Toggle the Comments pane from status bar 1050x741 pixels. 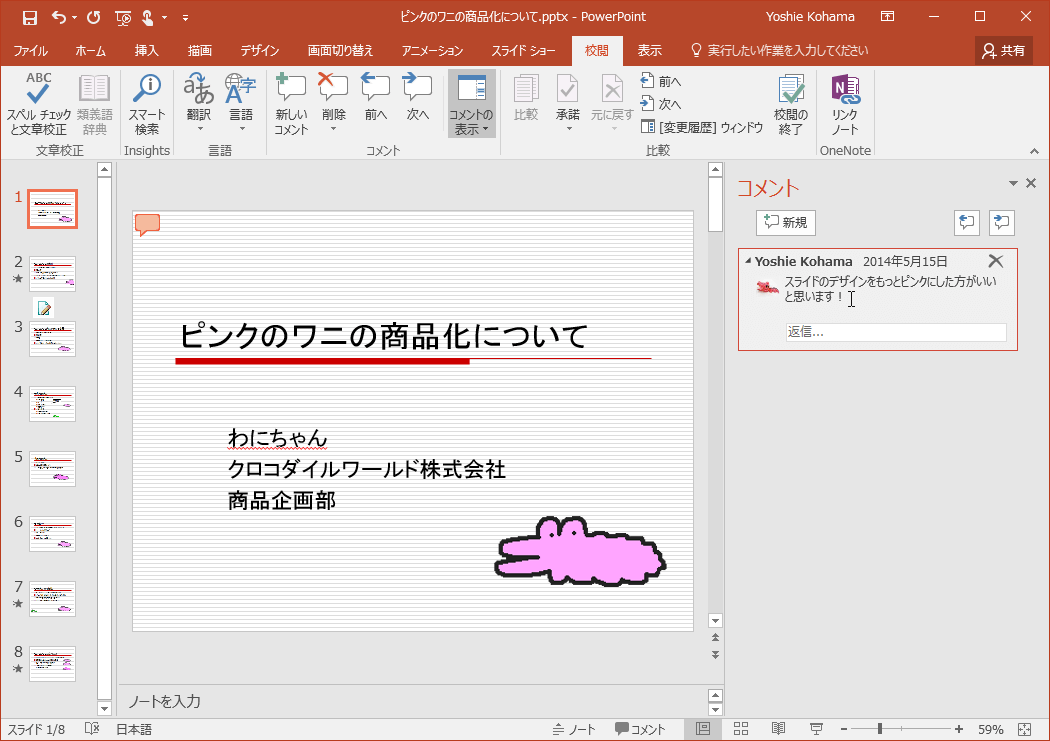(640, 729)
